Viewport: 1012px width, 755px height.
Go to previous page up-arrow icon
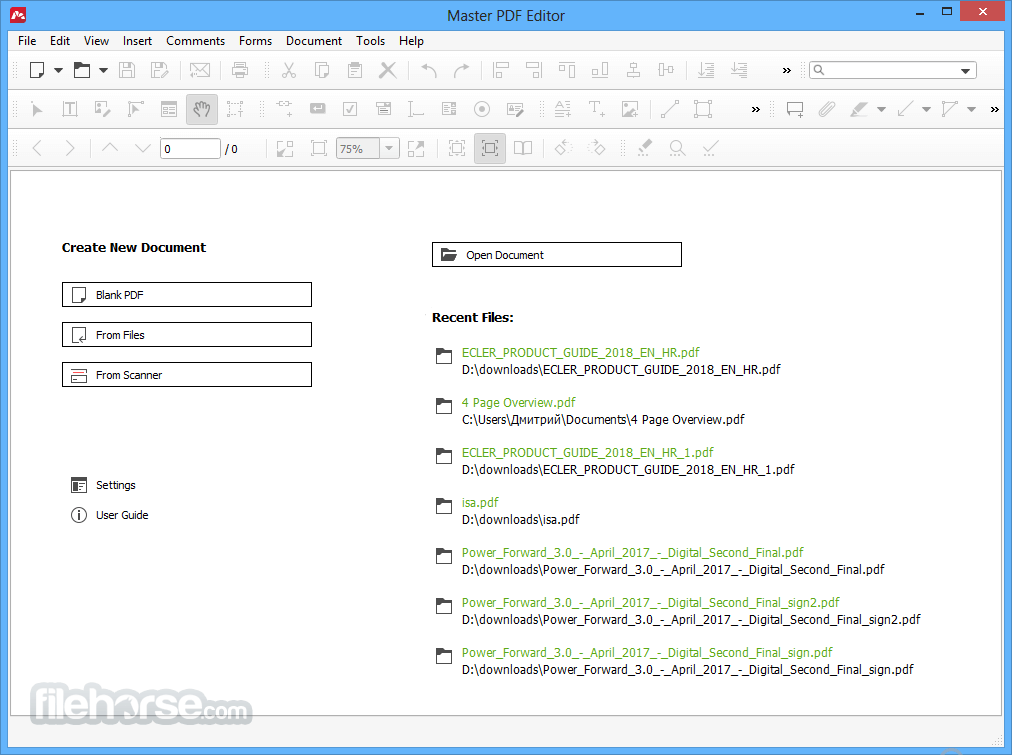[110, 148]
